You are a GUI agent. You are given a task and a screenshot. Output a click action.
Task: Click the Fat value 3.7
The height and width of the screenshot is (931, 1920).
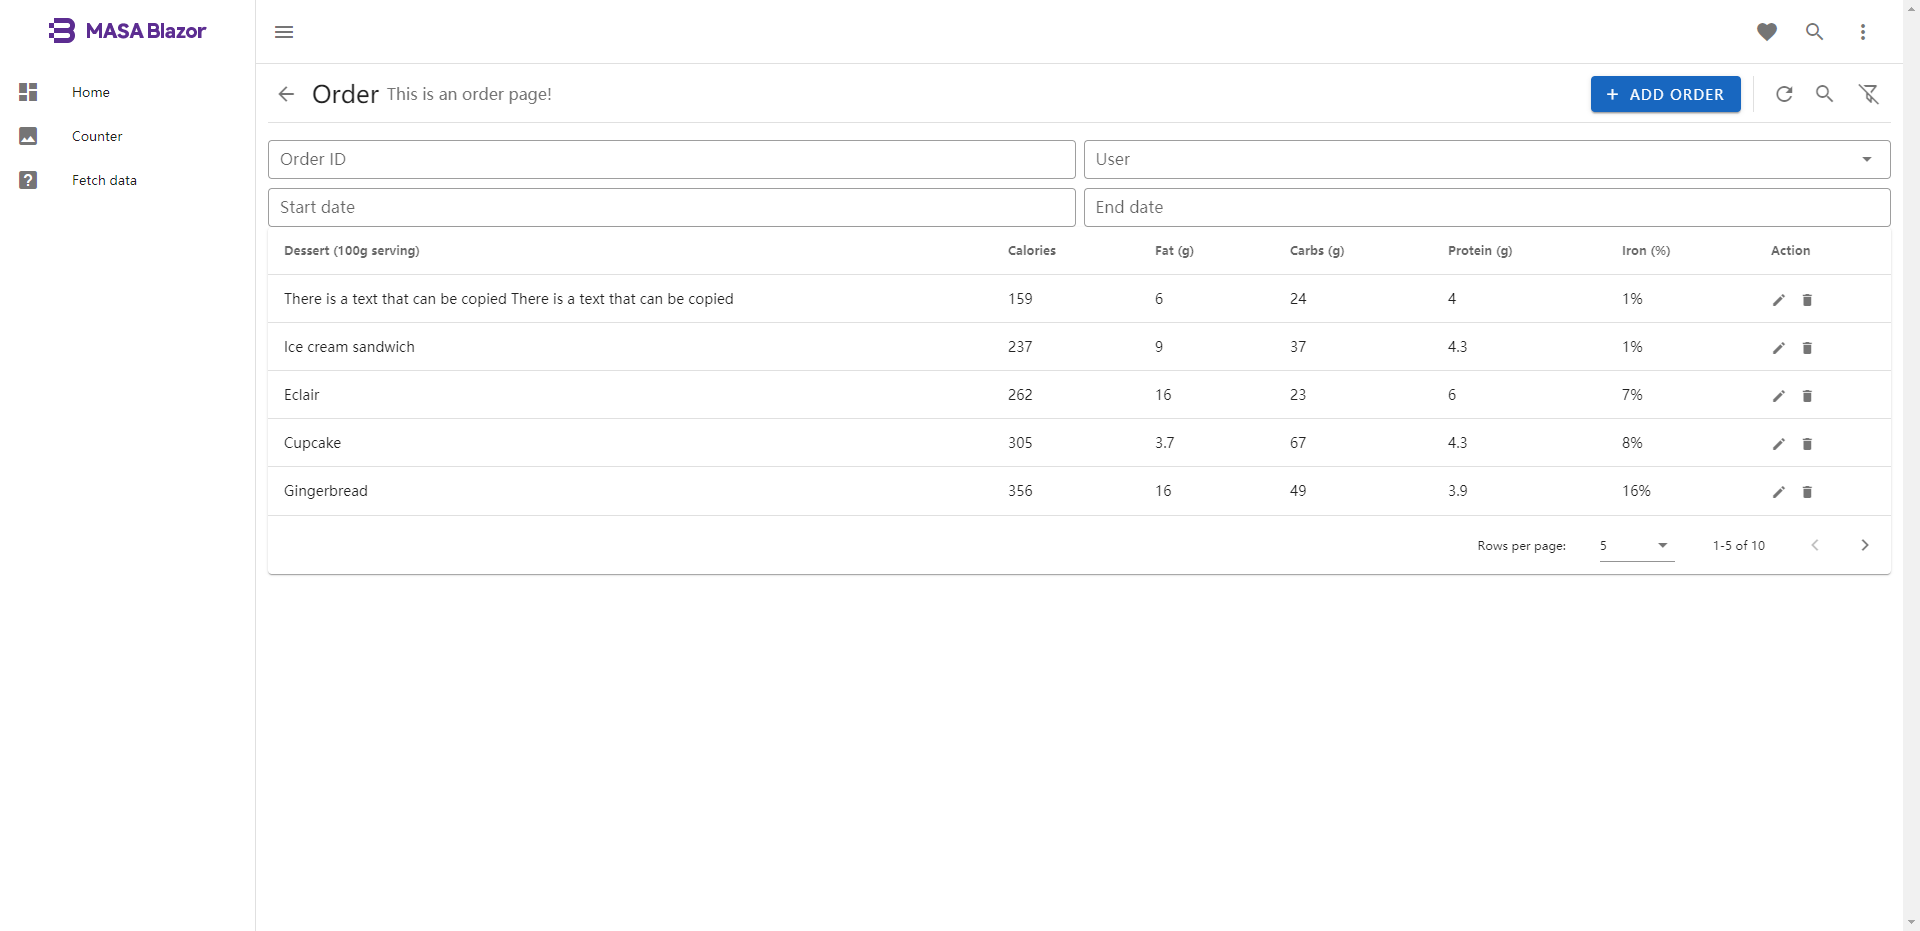point(1165,443)
